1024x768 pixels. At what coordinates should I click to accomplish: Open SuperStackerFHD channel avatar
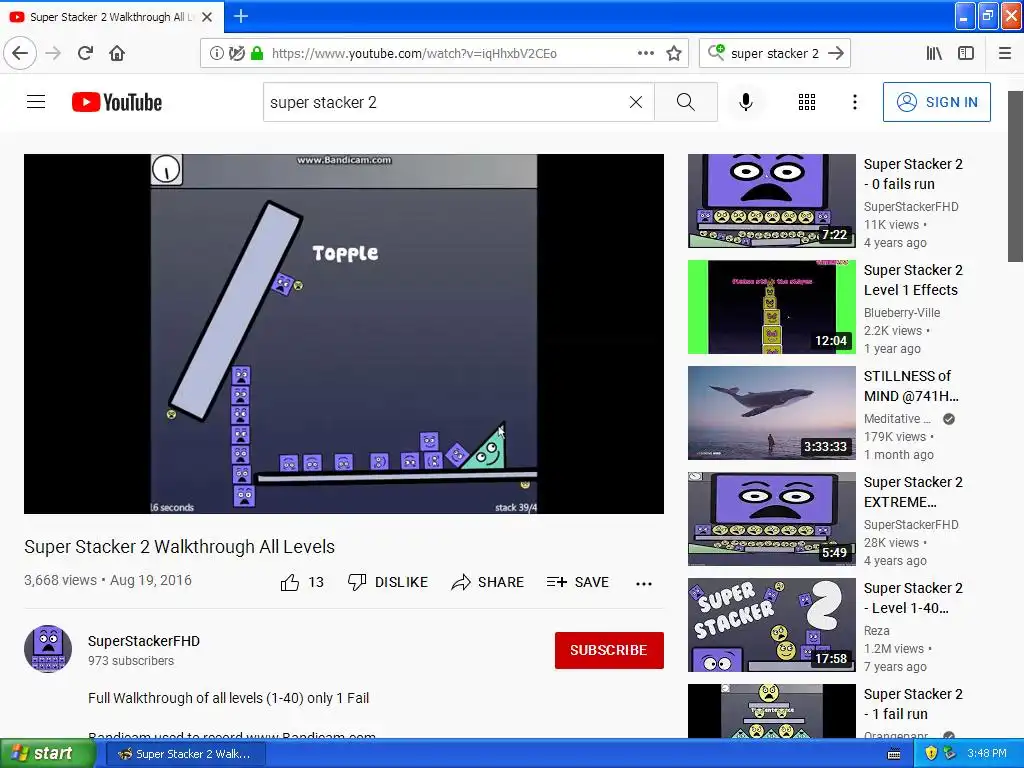click(48, 648)
